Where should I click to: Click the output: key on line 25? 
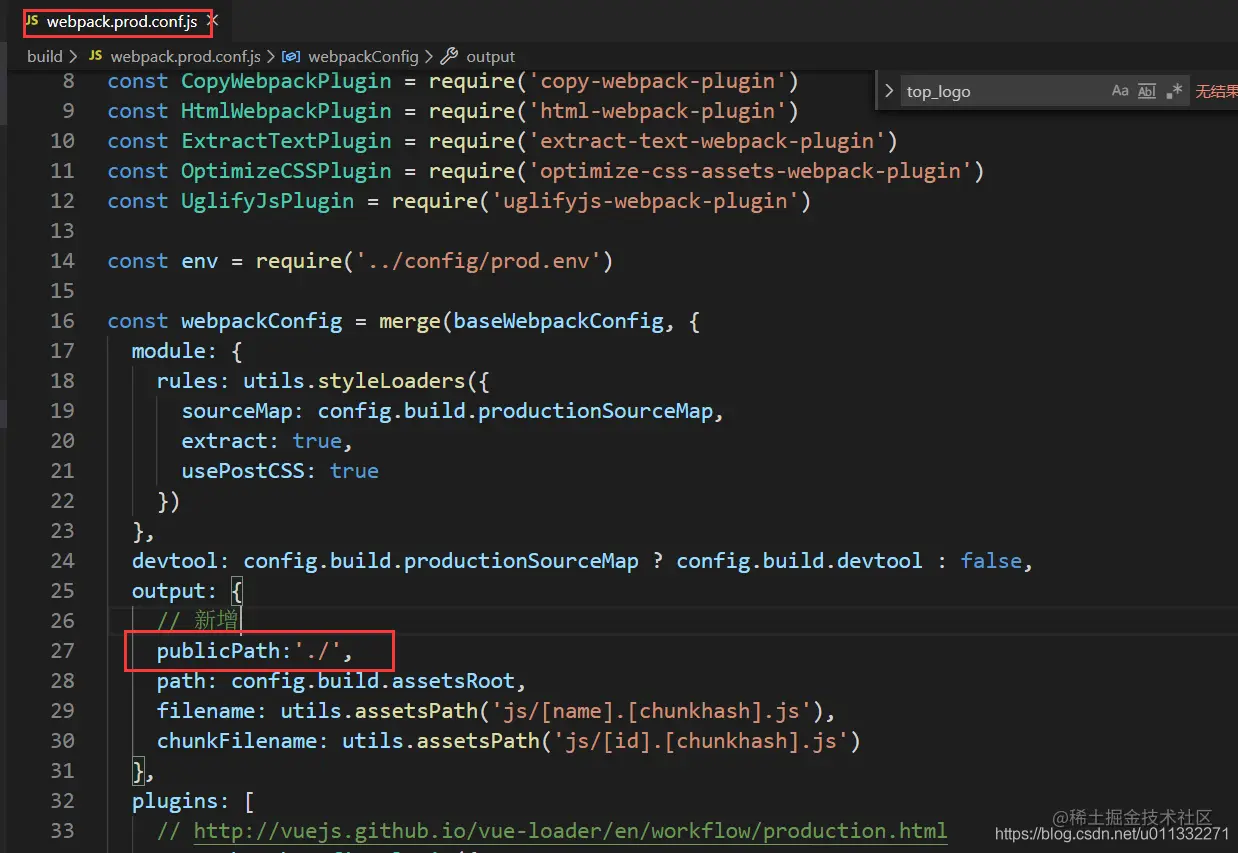pyautogui.click(x=175, y=591)
